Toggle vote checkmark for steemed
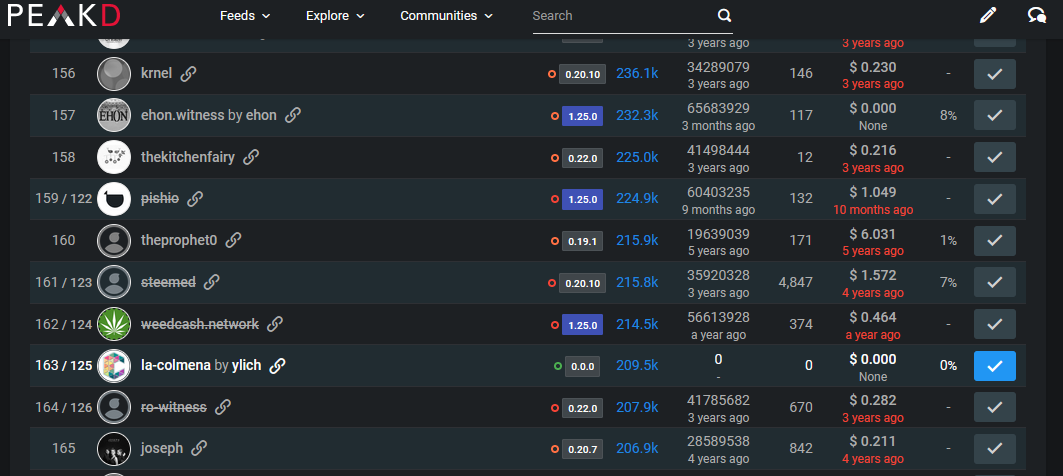The image size is (1063, 476). (x=995, y=282)
